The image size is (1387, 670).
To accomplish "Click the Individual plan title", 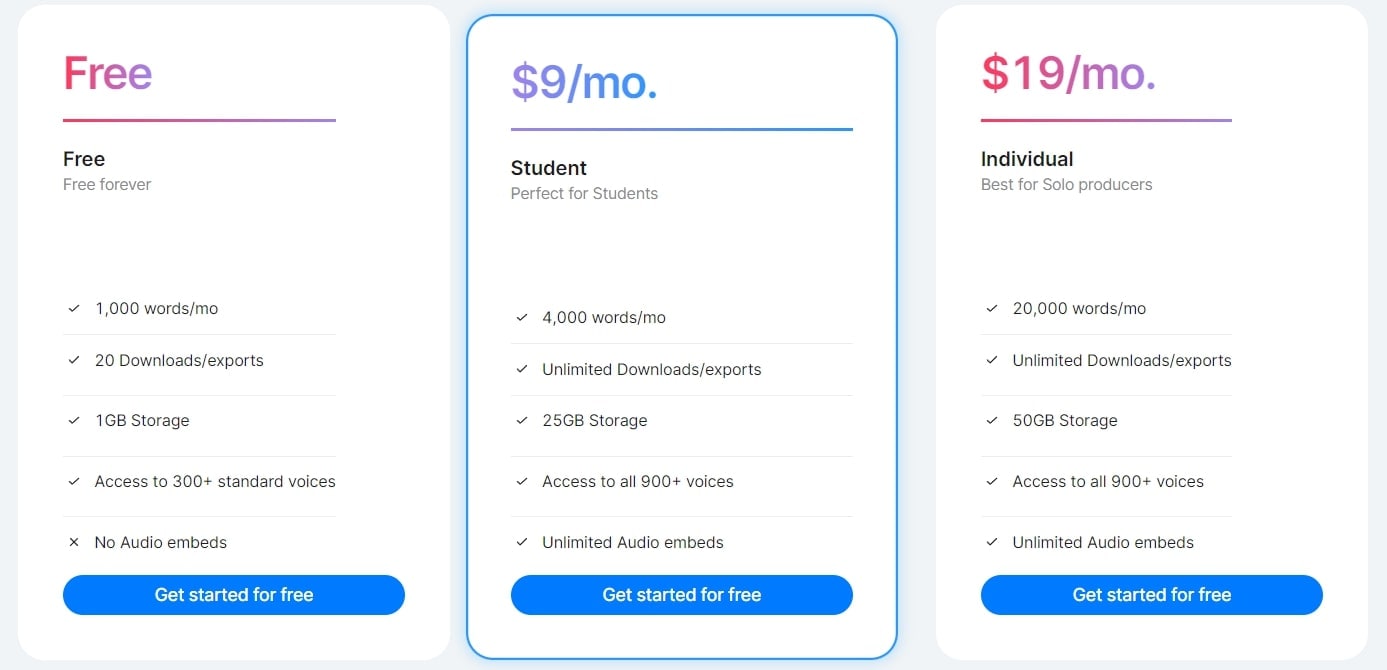I will point(1027,159).
